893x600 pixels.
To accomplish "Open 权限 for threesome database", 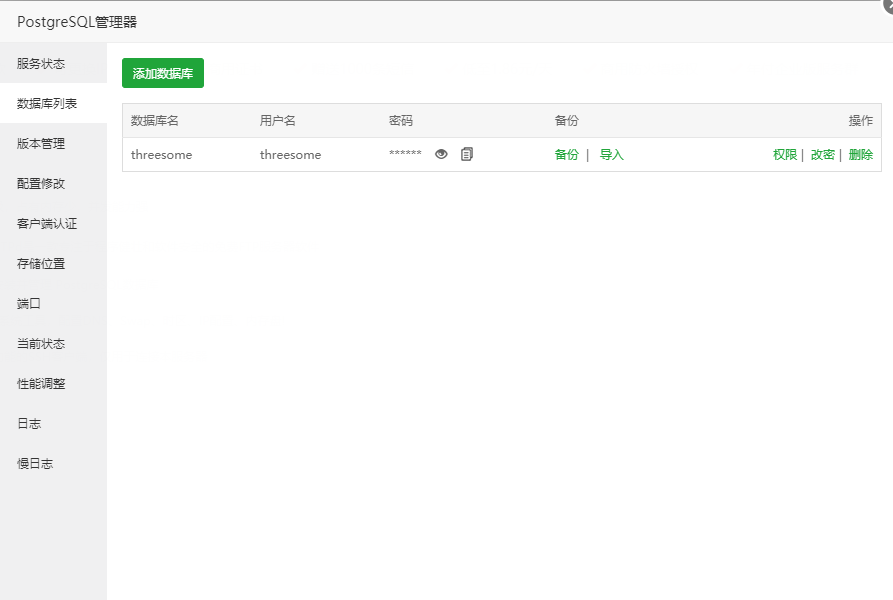I will tap(785, 154).
